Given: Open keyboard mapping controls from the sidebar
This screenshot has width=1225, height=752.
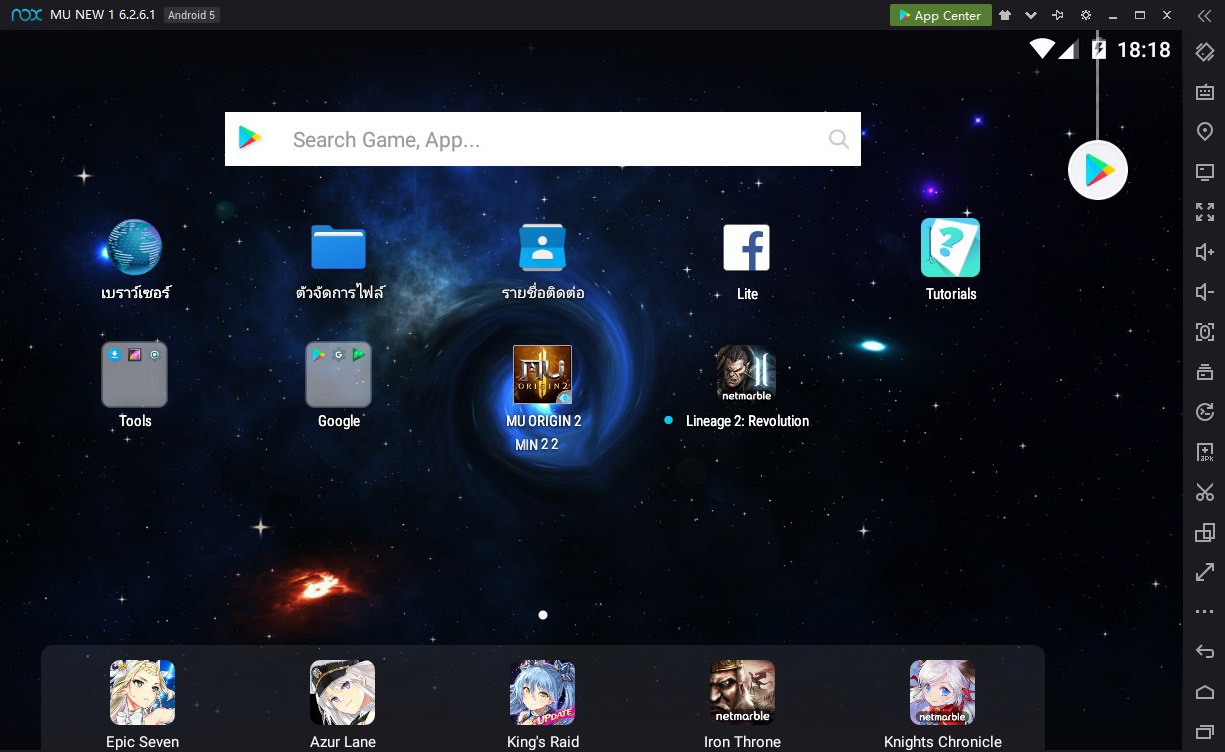Looking at the screenshot, I should pos(1204,91).
